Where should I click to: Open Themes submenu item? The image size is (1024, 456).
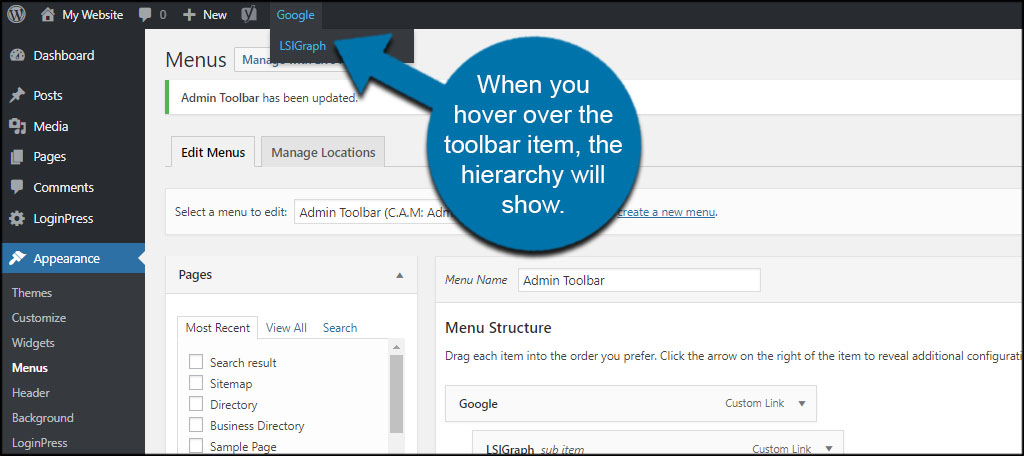(x=32, y=293)
